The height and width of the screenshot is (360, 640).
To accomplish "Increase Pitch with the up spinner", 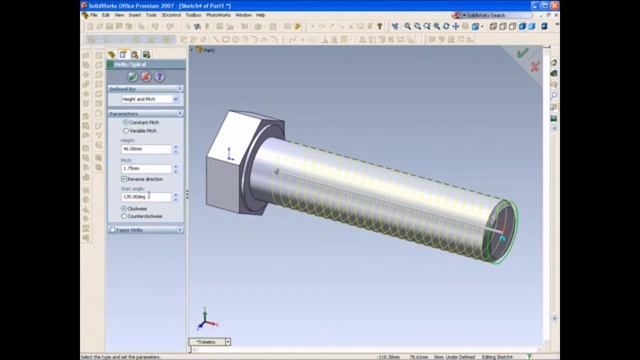I will tap(176, 166).
